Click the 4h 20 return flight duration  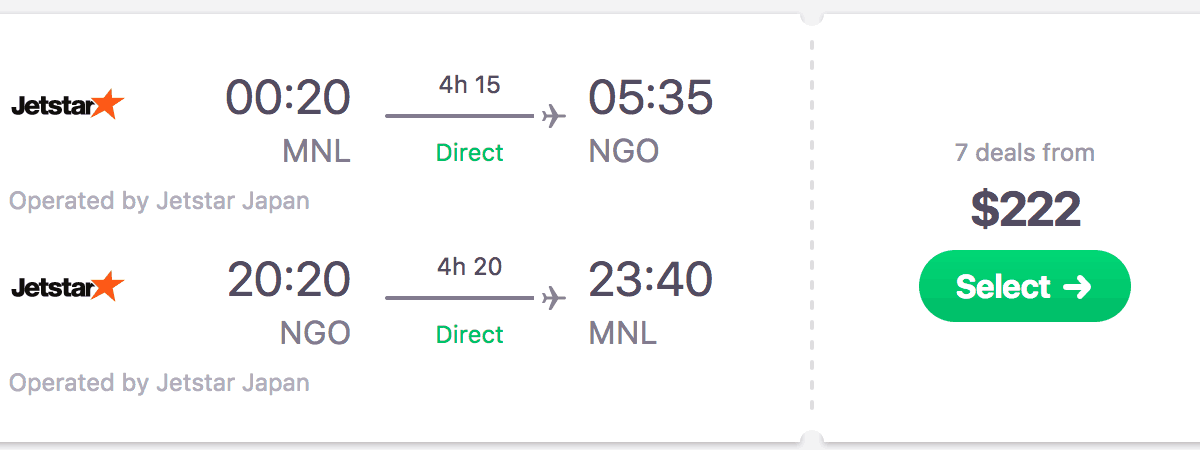[x=469, y=267]
